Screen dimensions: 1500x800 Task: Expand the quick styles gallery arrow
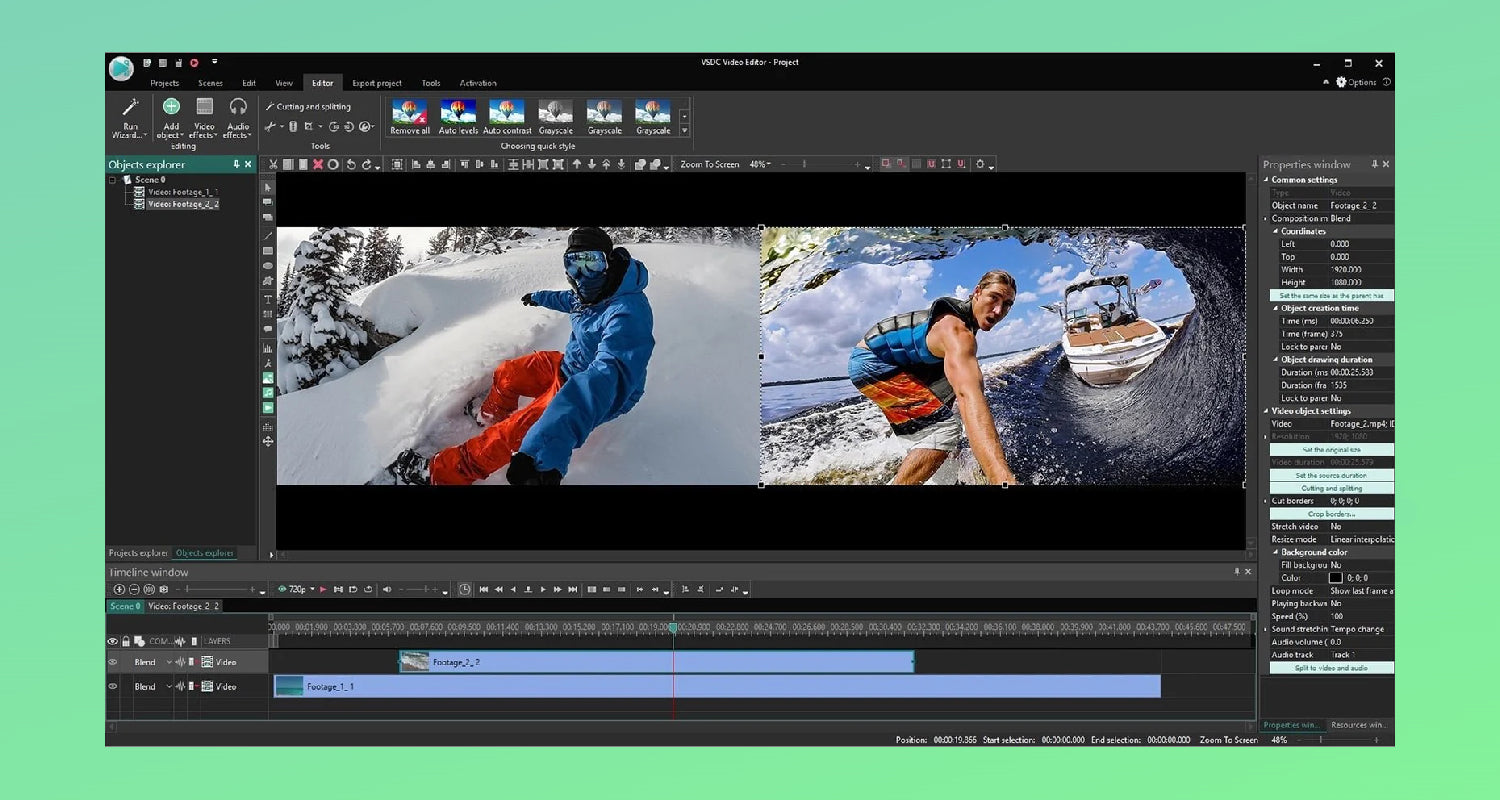click(x=685, y=131)
